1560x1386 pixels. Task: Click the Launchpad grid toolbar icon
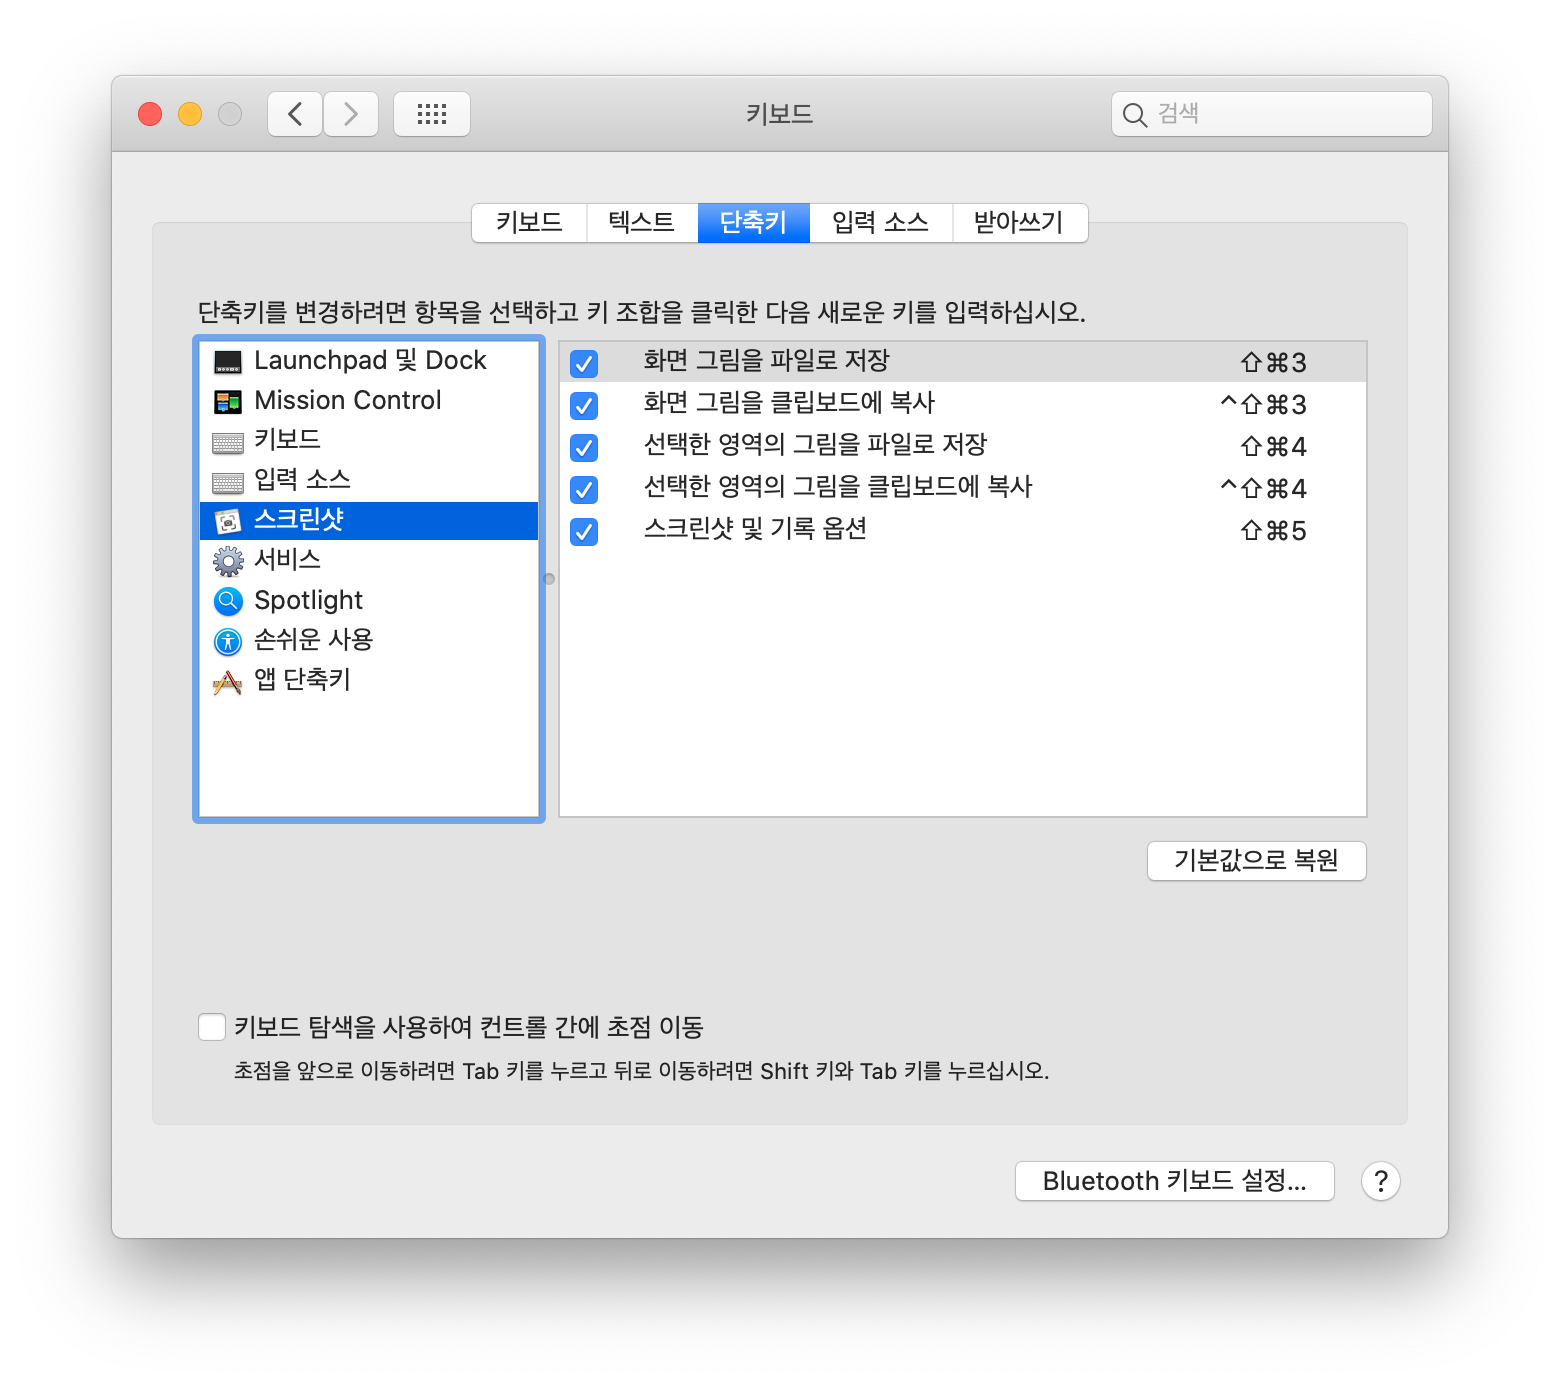point(432,113)
